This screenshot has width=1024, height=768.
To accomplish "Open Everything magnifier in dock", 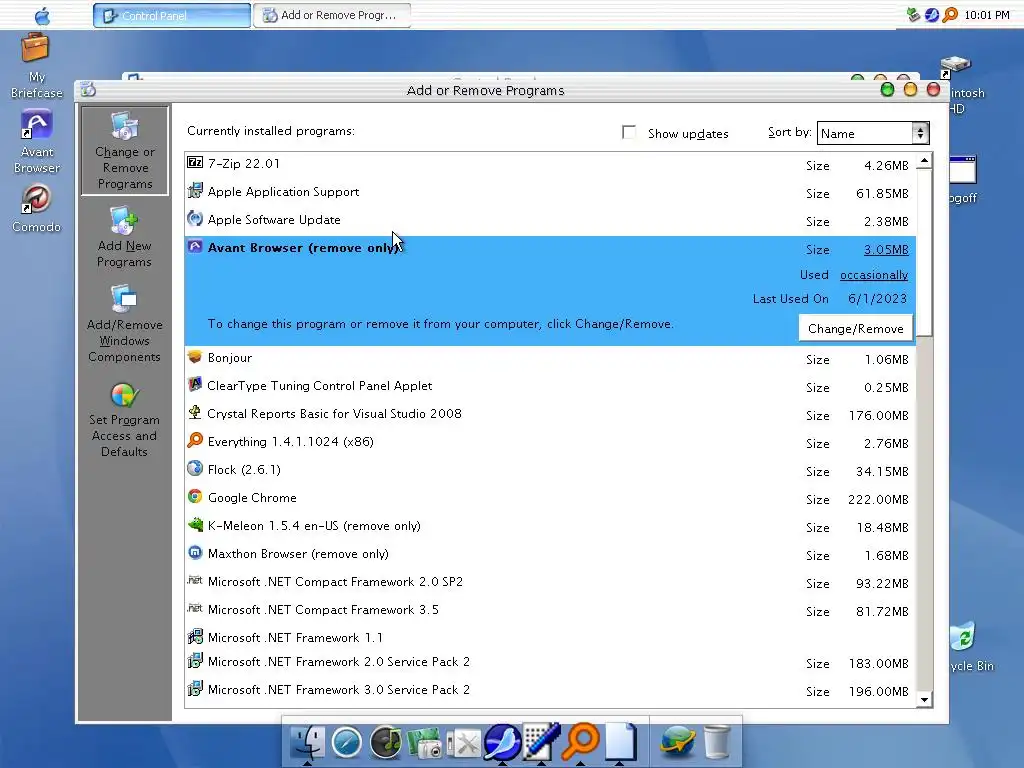I will 580,742.
